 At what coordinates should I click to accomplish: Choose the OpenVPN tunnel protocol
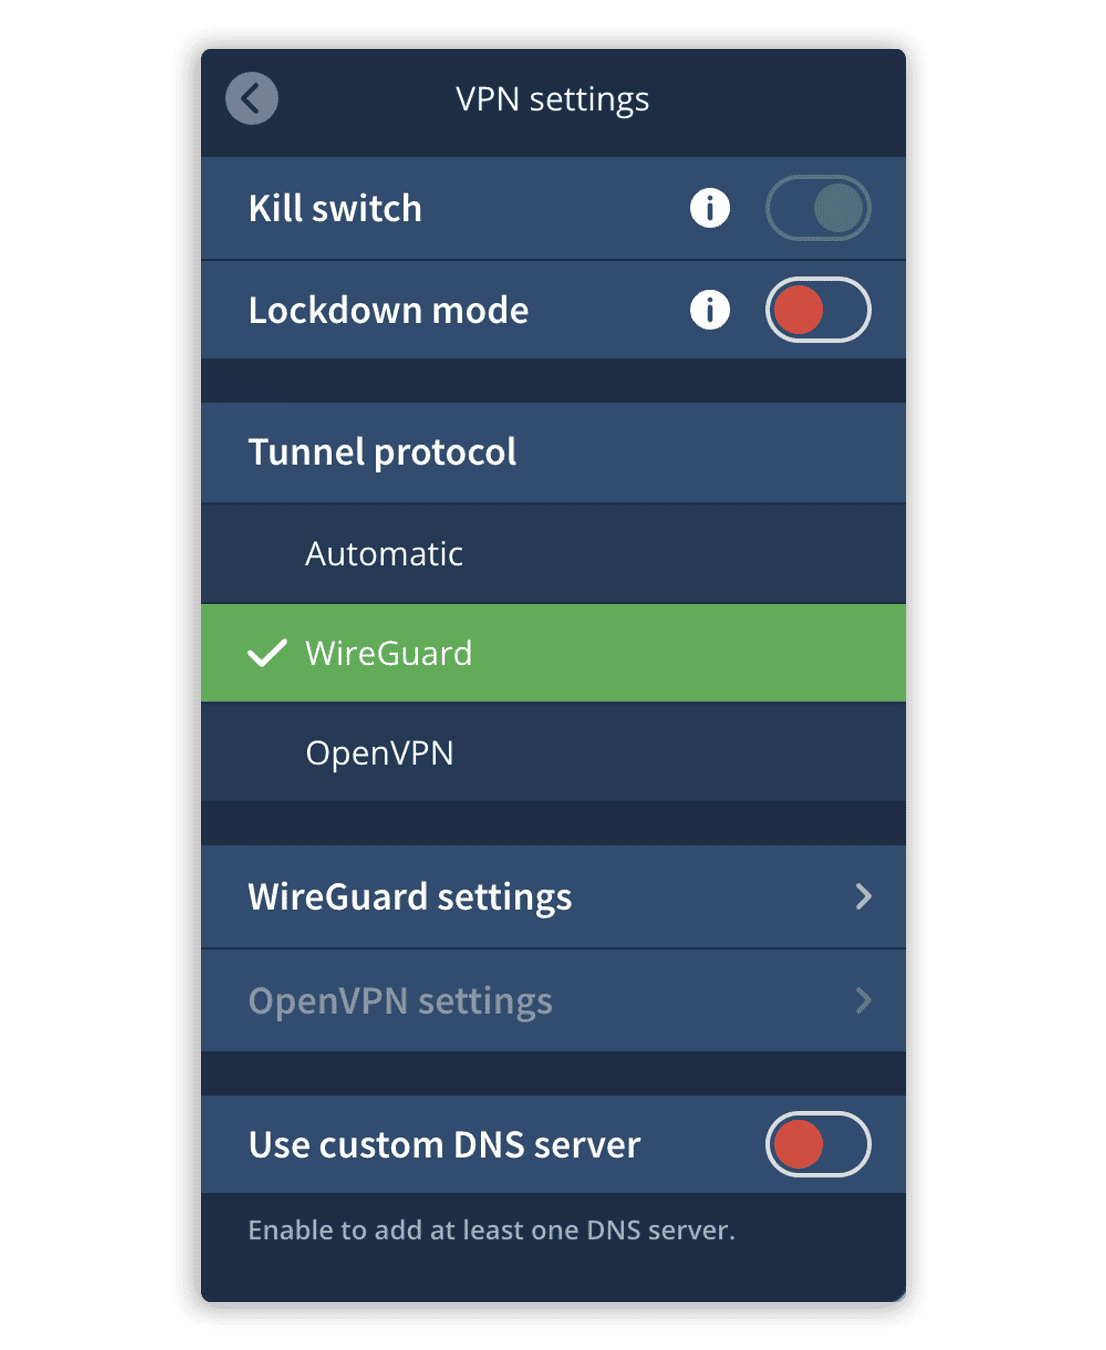(x=553, y=752)
